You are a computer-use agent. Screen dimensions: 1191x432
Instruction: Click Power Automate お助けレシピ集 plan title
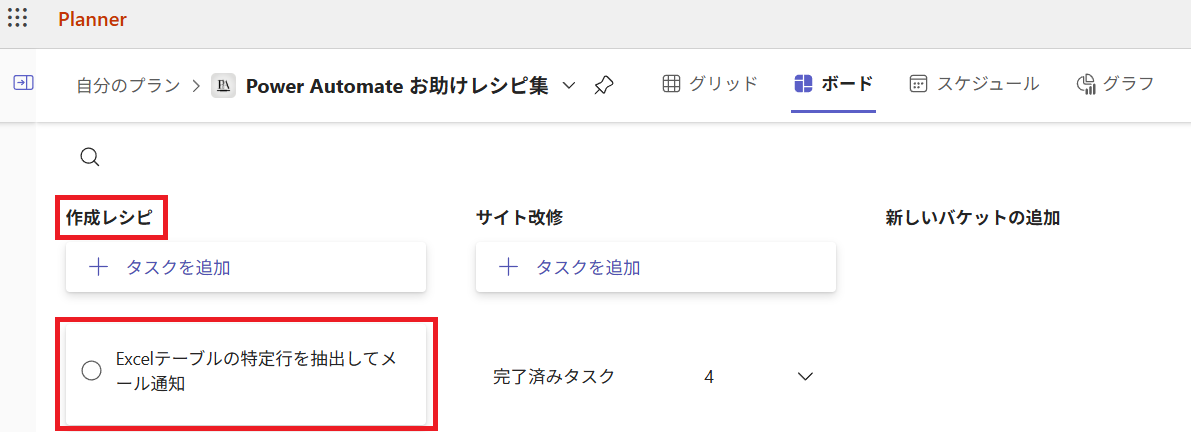coord(397,86)
